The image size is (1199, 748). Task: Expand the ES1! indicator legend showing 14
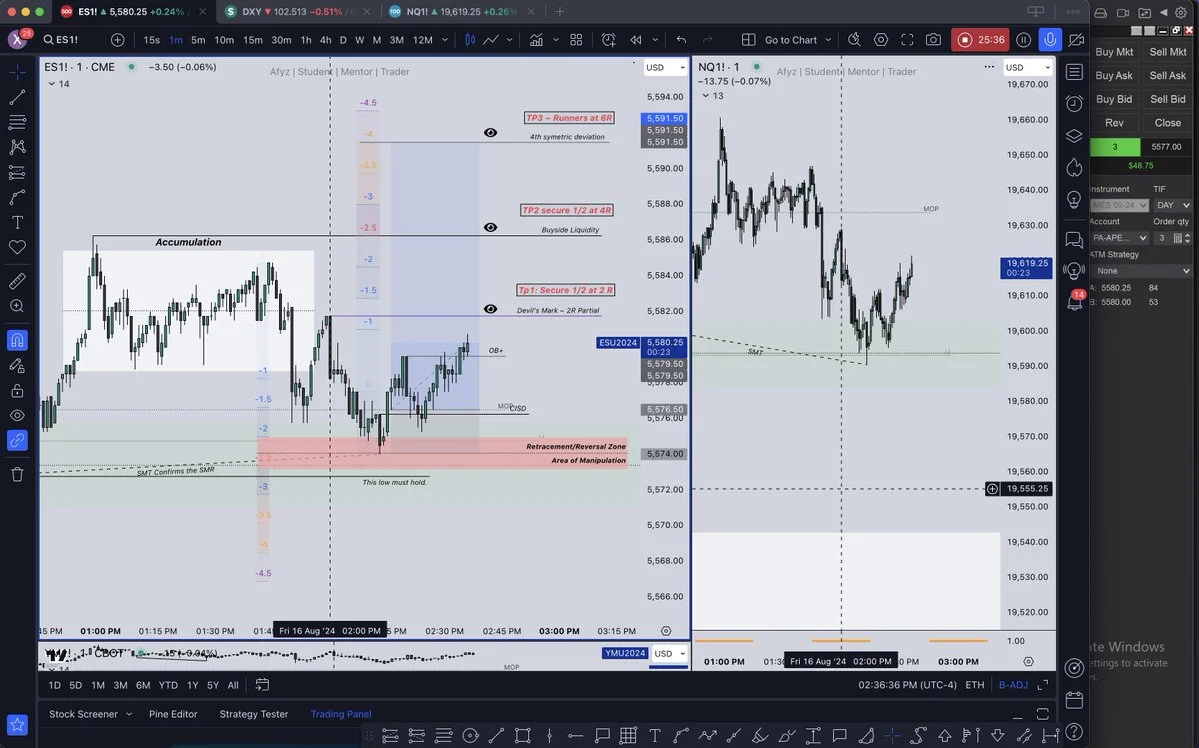click(x=58, y=84)
